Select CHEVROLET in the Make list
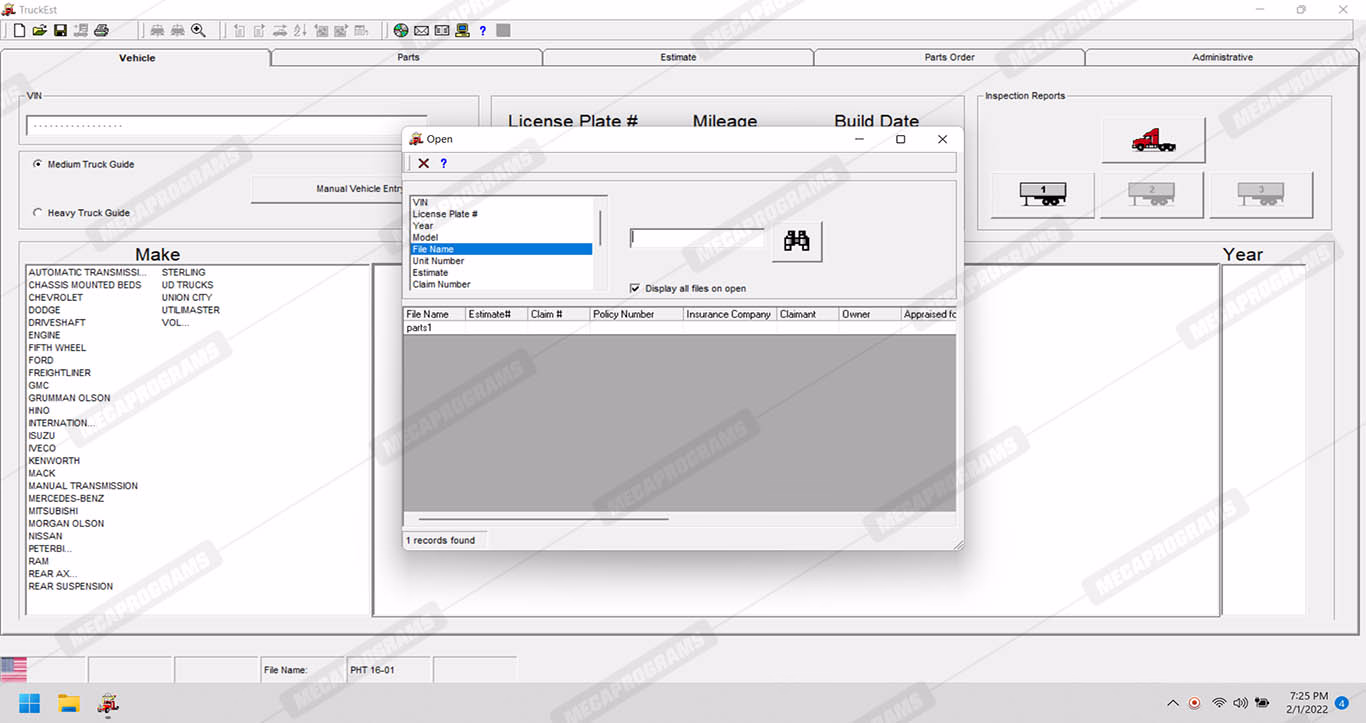1366x723 pixels. click(56, 298)
